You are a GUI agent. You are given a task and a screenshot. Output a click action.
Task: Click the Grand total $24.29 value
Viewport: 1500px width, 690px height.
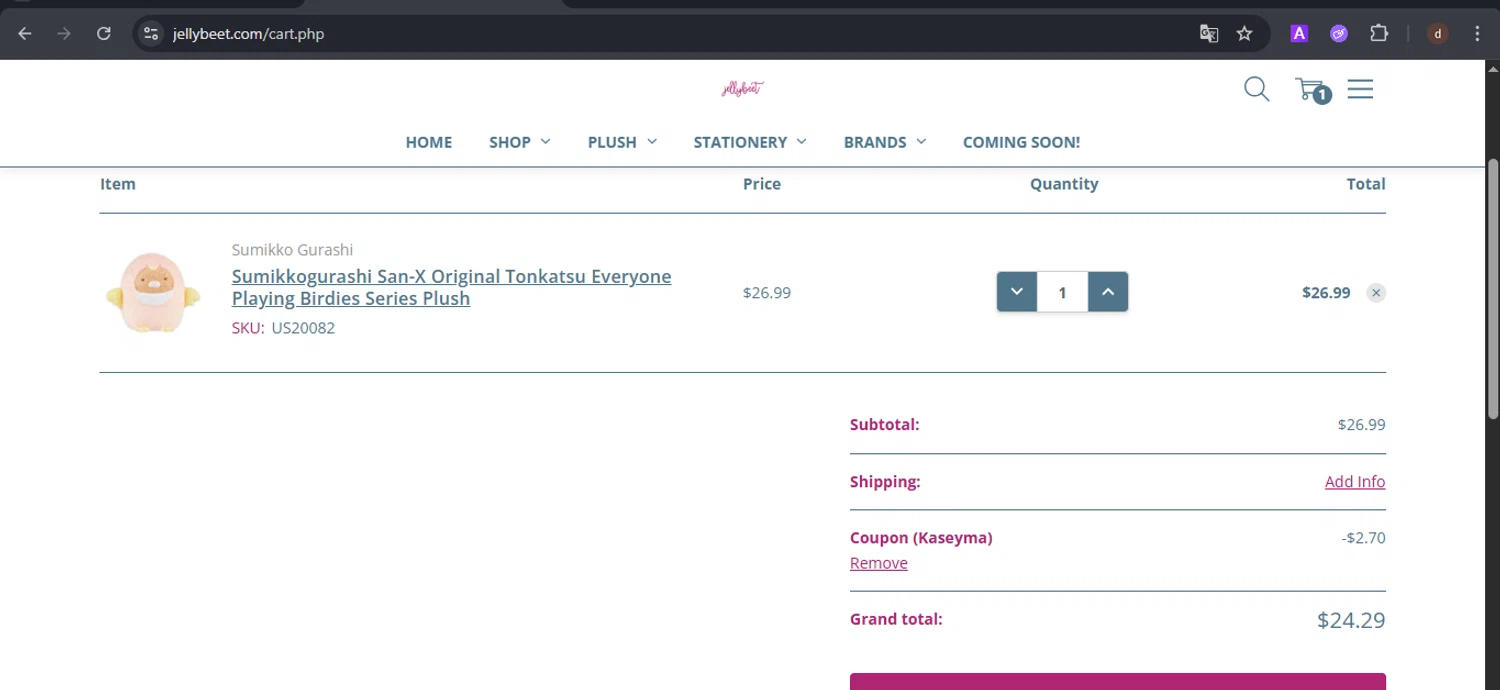point(1351,620)
